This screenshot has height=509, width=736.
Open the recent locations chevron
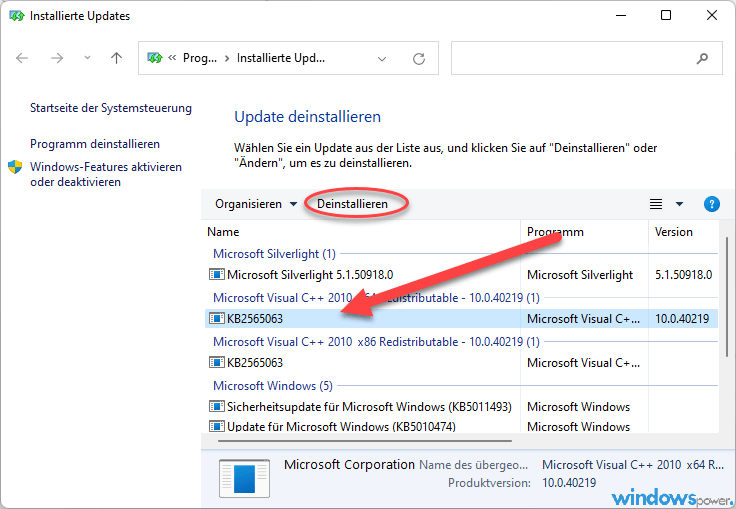point(87,58)
